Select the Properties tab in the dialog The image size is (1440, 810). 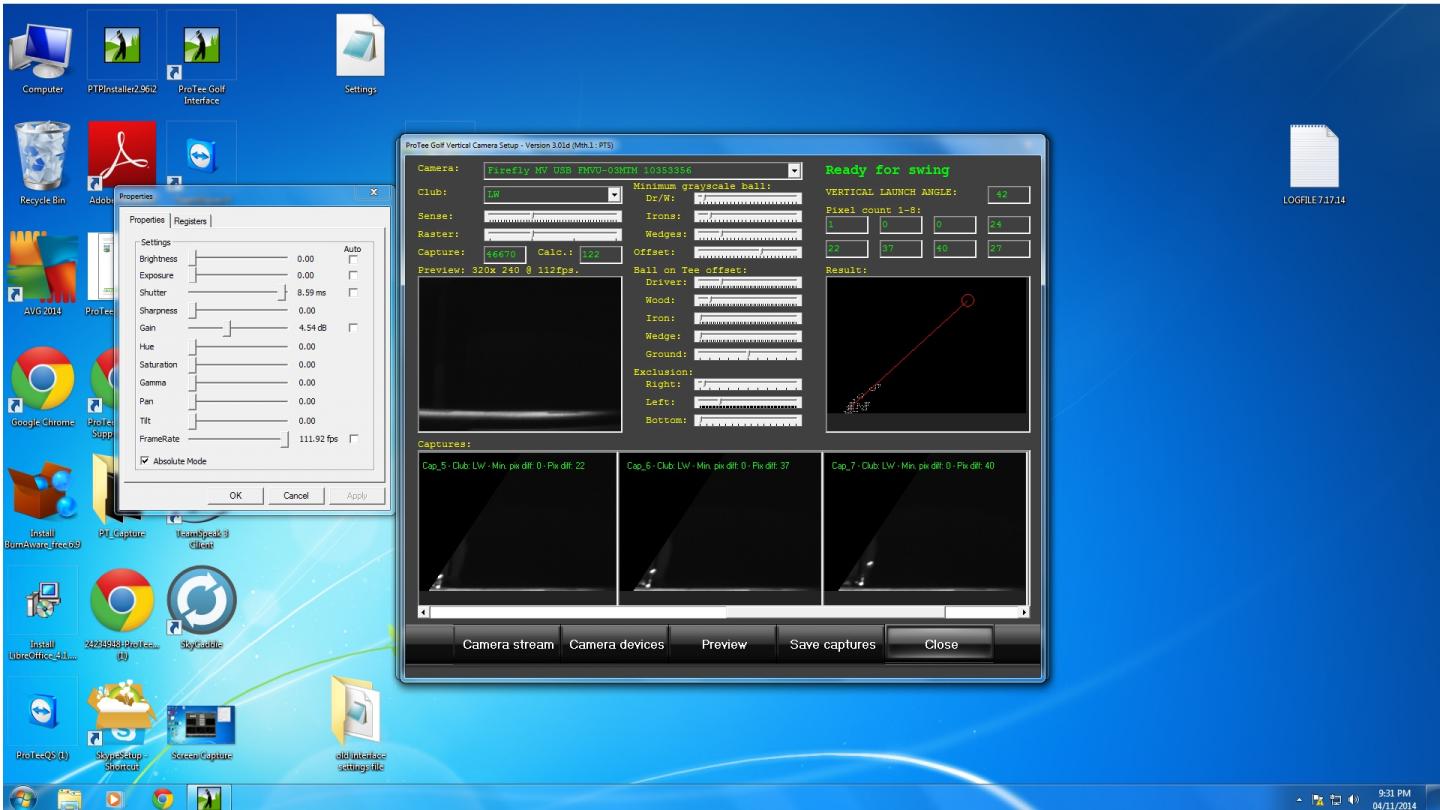[147, 220]
